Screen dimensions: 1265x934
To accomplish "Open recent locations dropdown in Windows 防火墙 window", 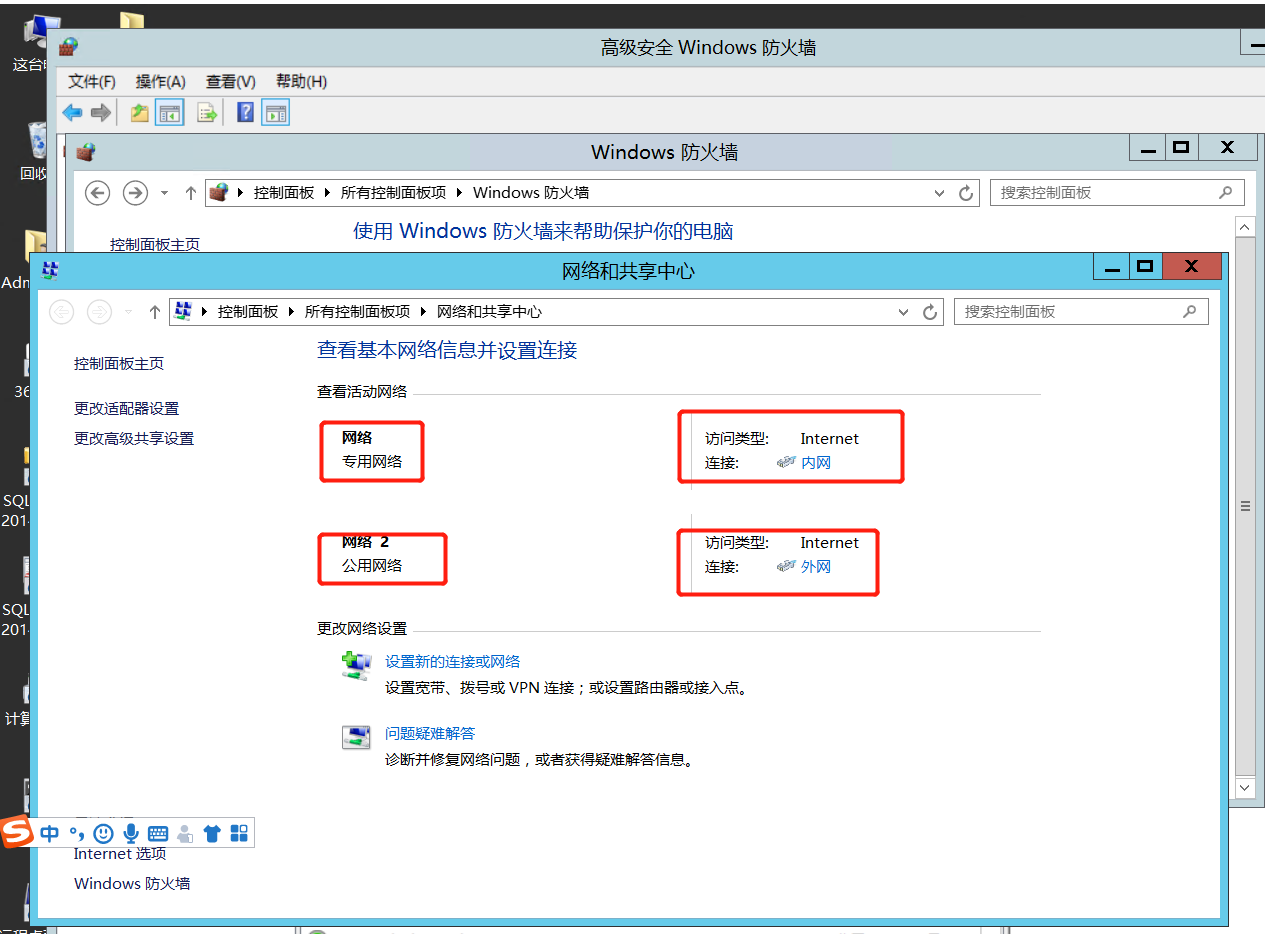I will (164, 193).
